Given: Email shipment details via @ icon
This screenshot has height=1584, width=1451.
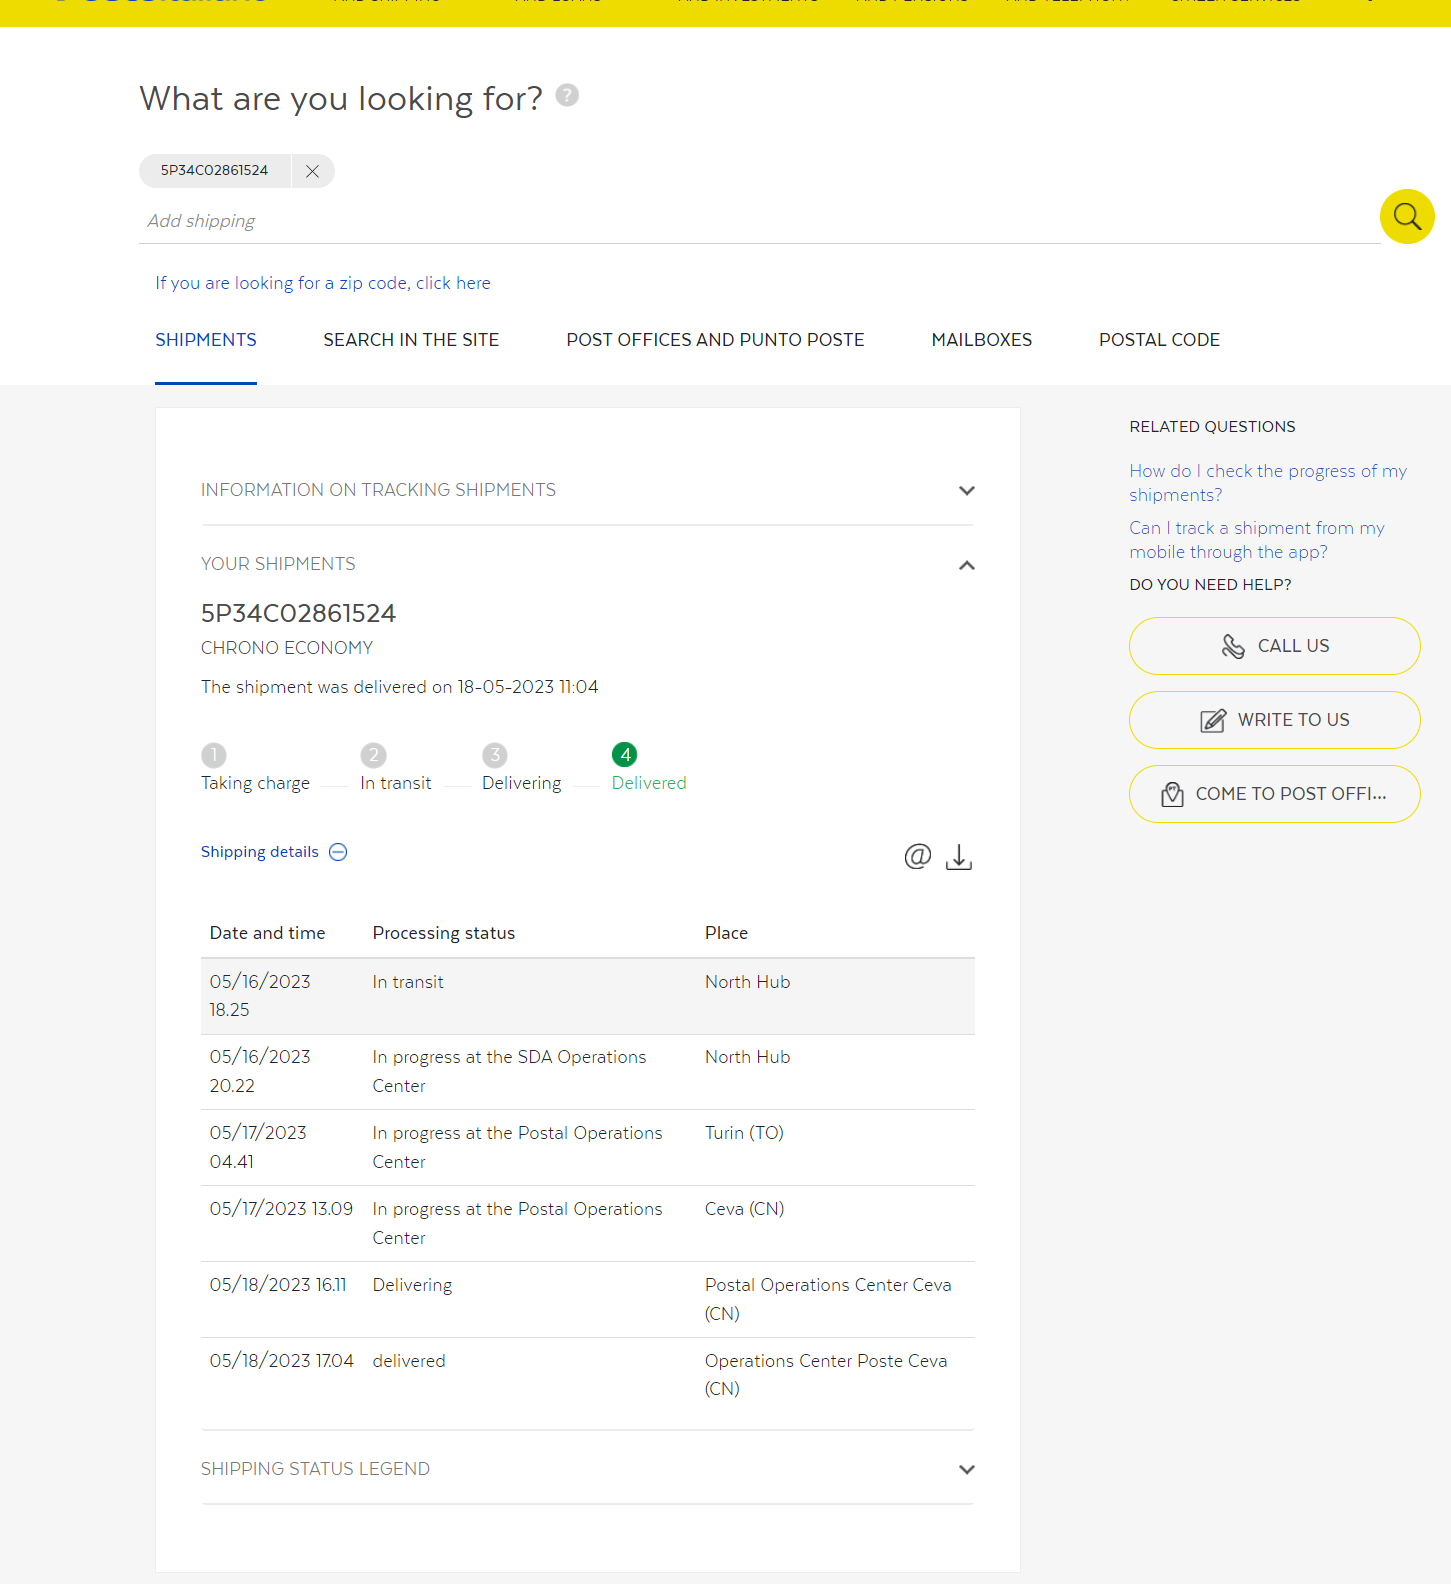Looking at the screenshot, I should click(x=917, y=856).
